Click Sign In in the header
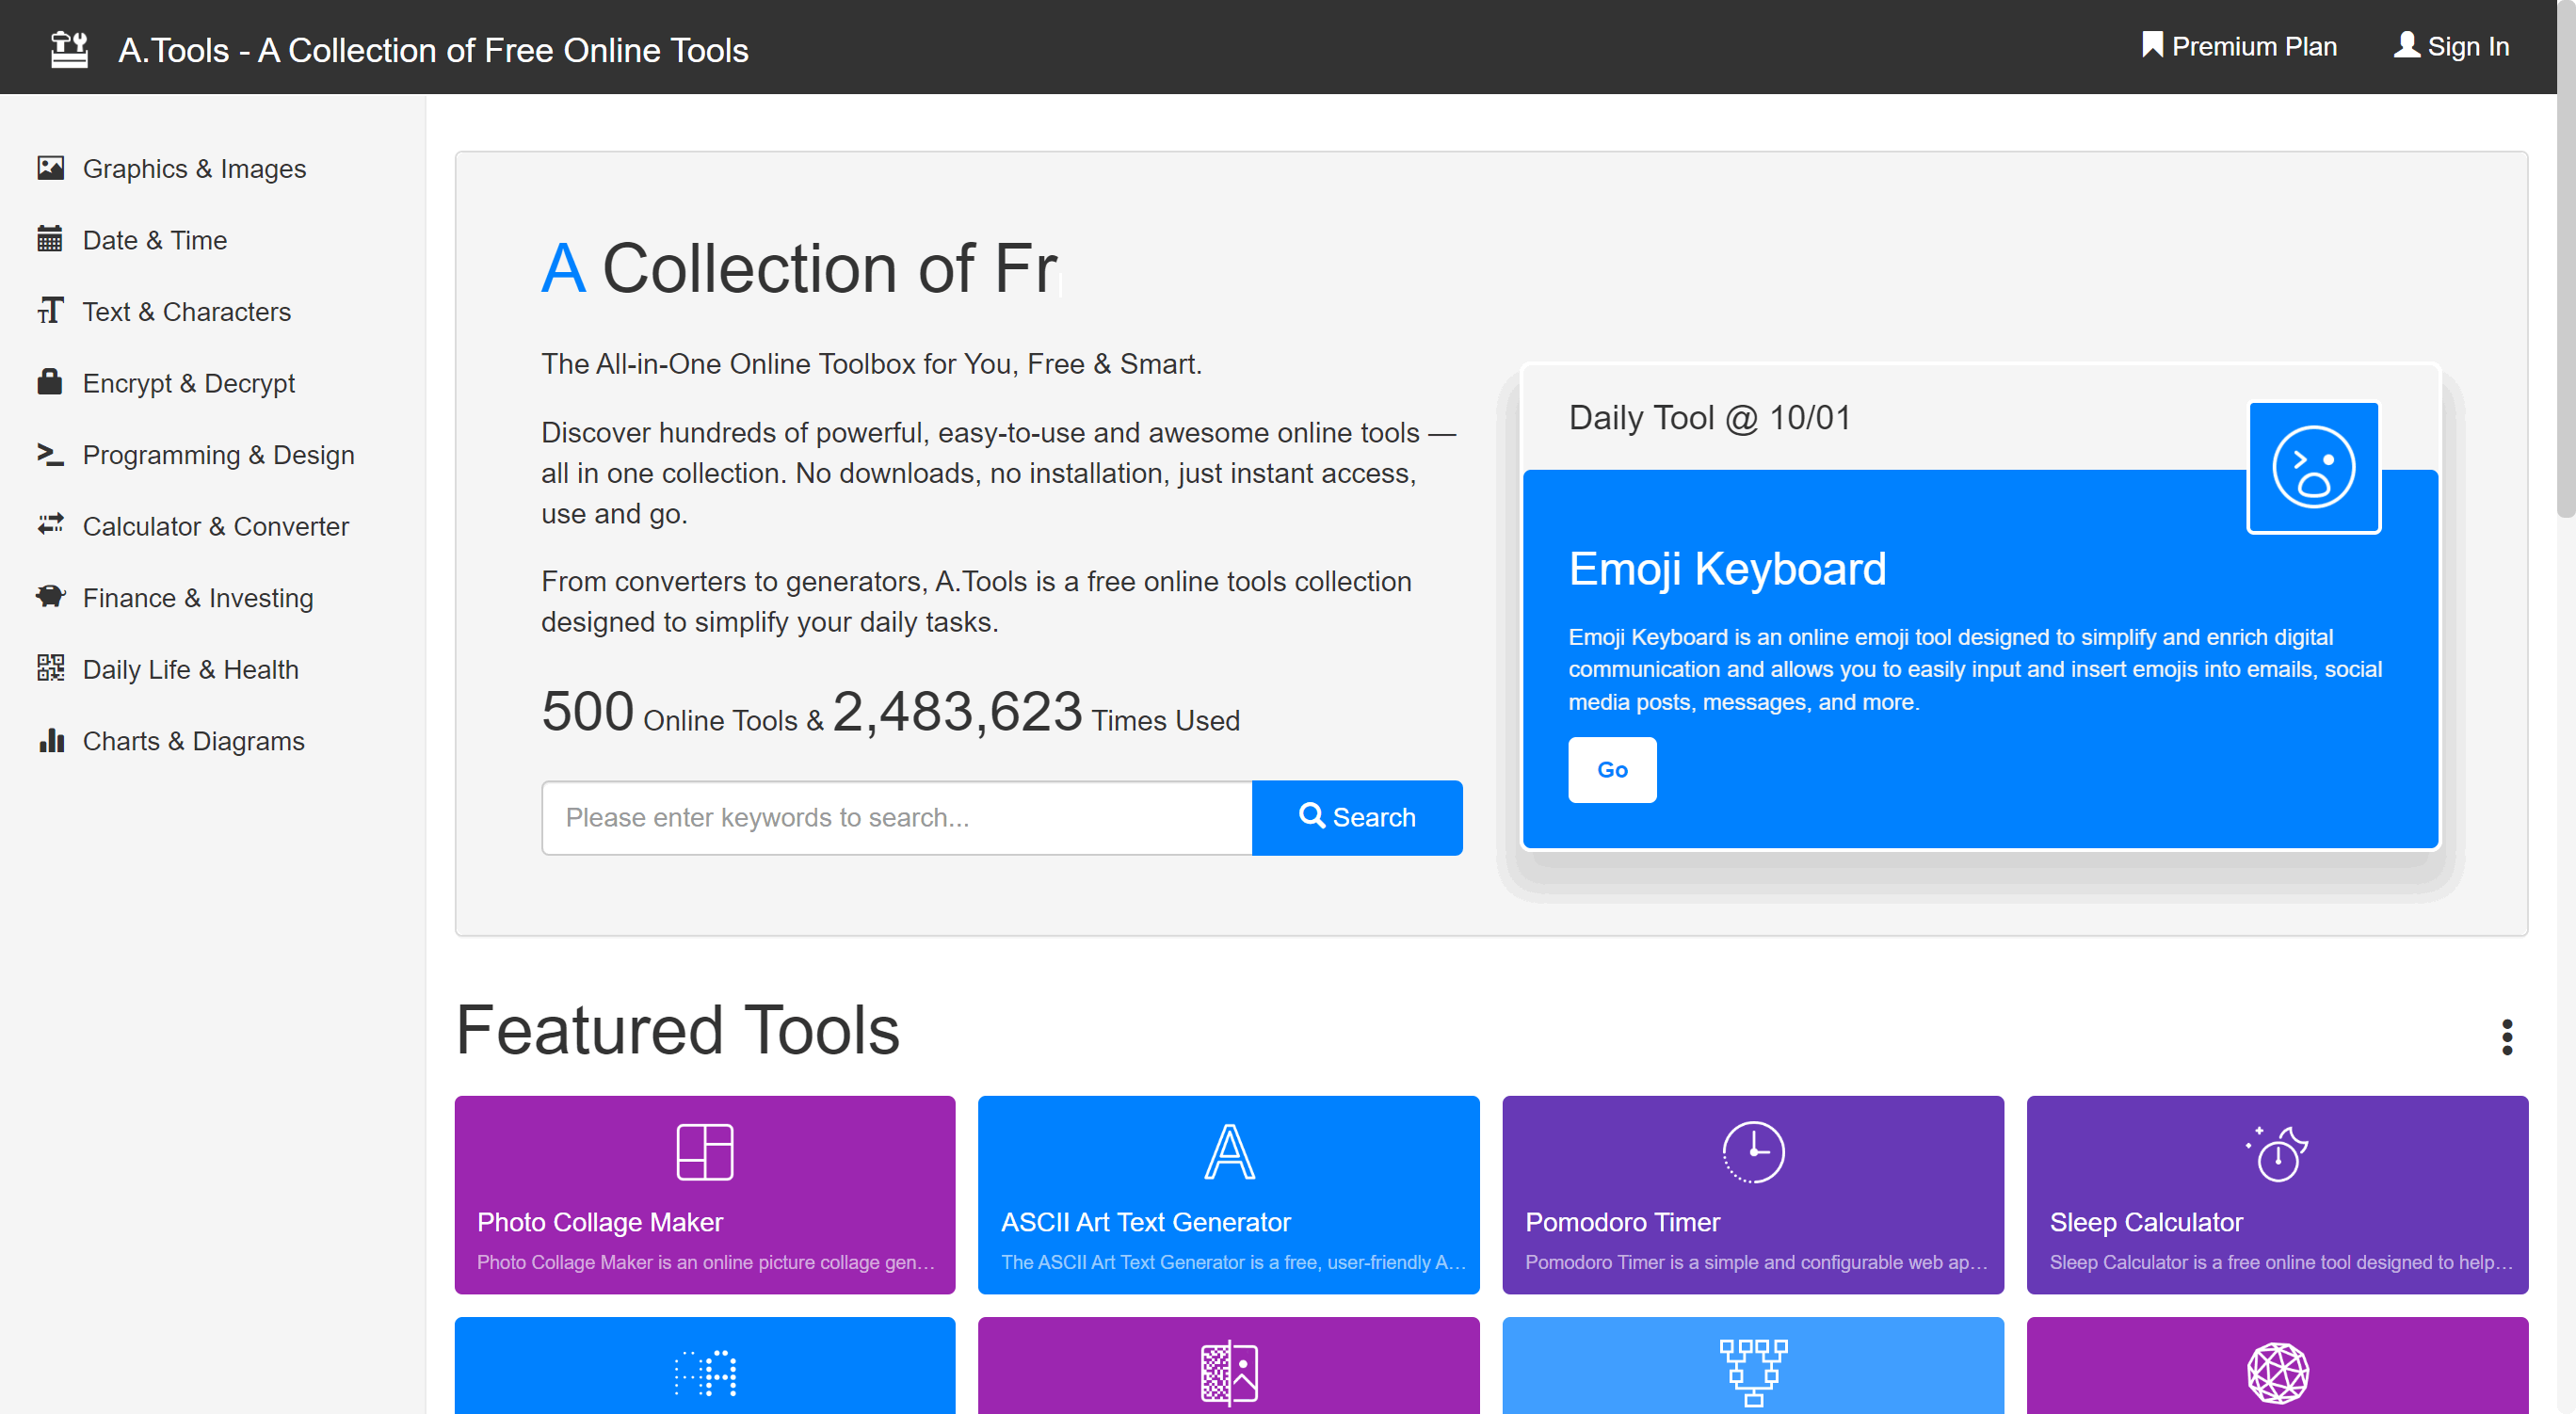 pos(2451,46)
